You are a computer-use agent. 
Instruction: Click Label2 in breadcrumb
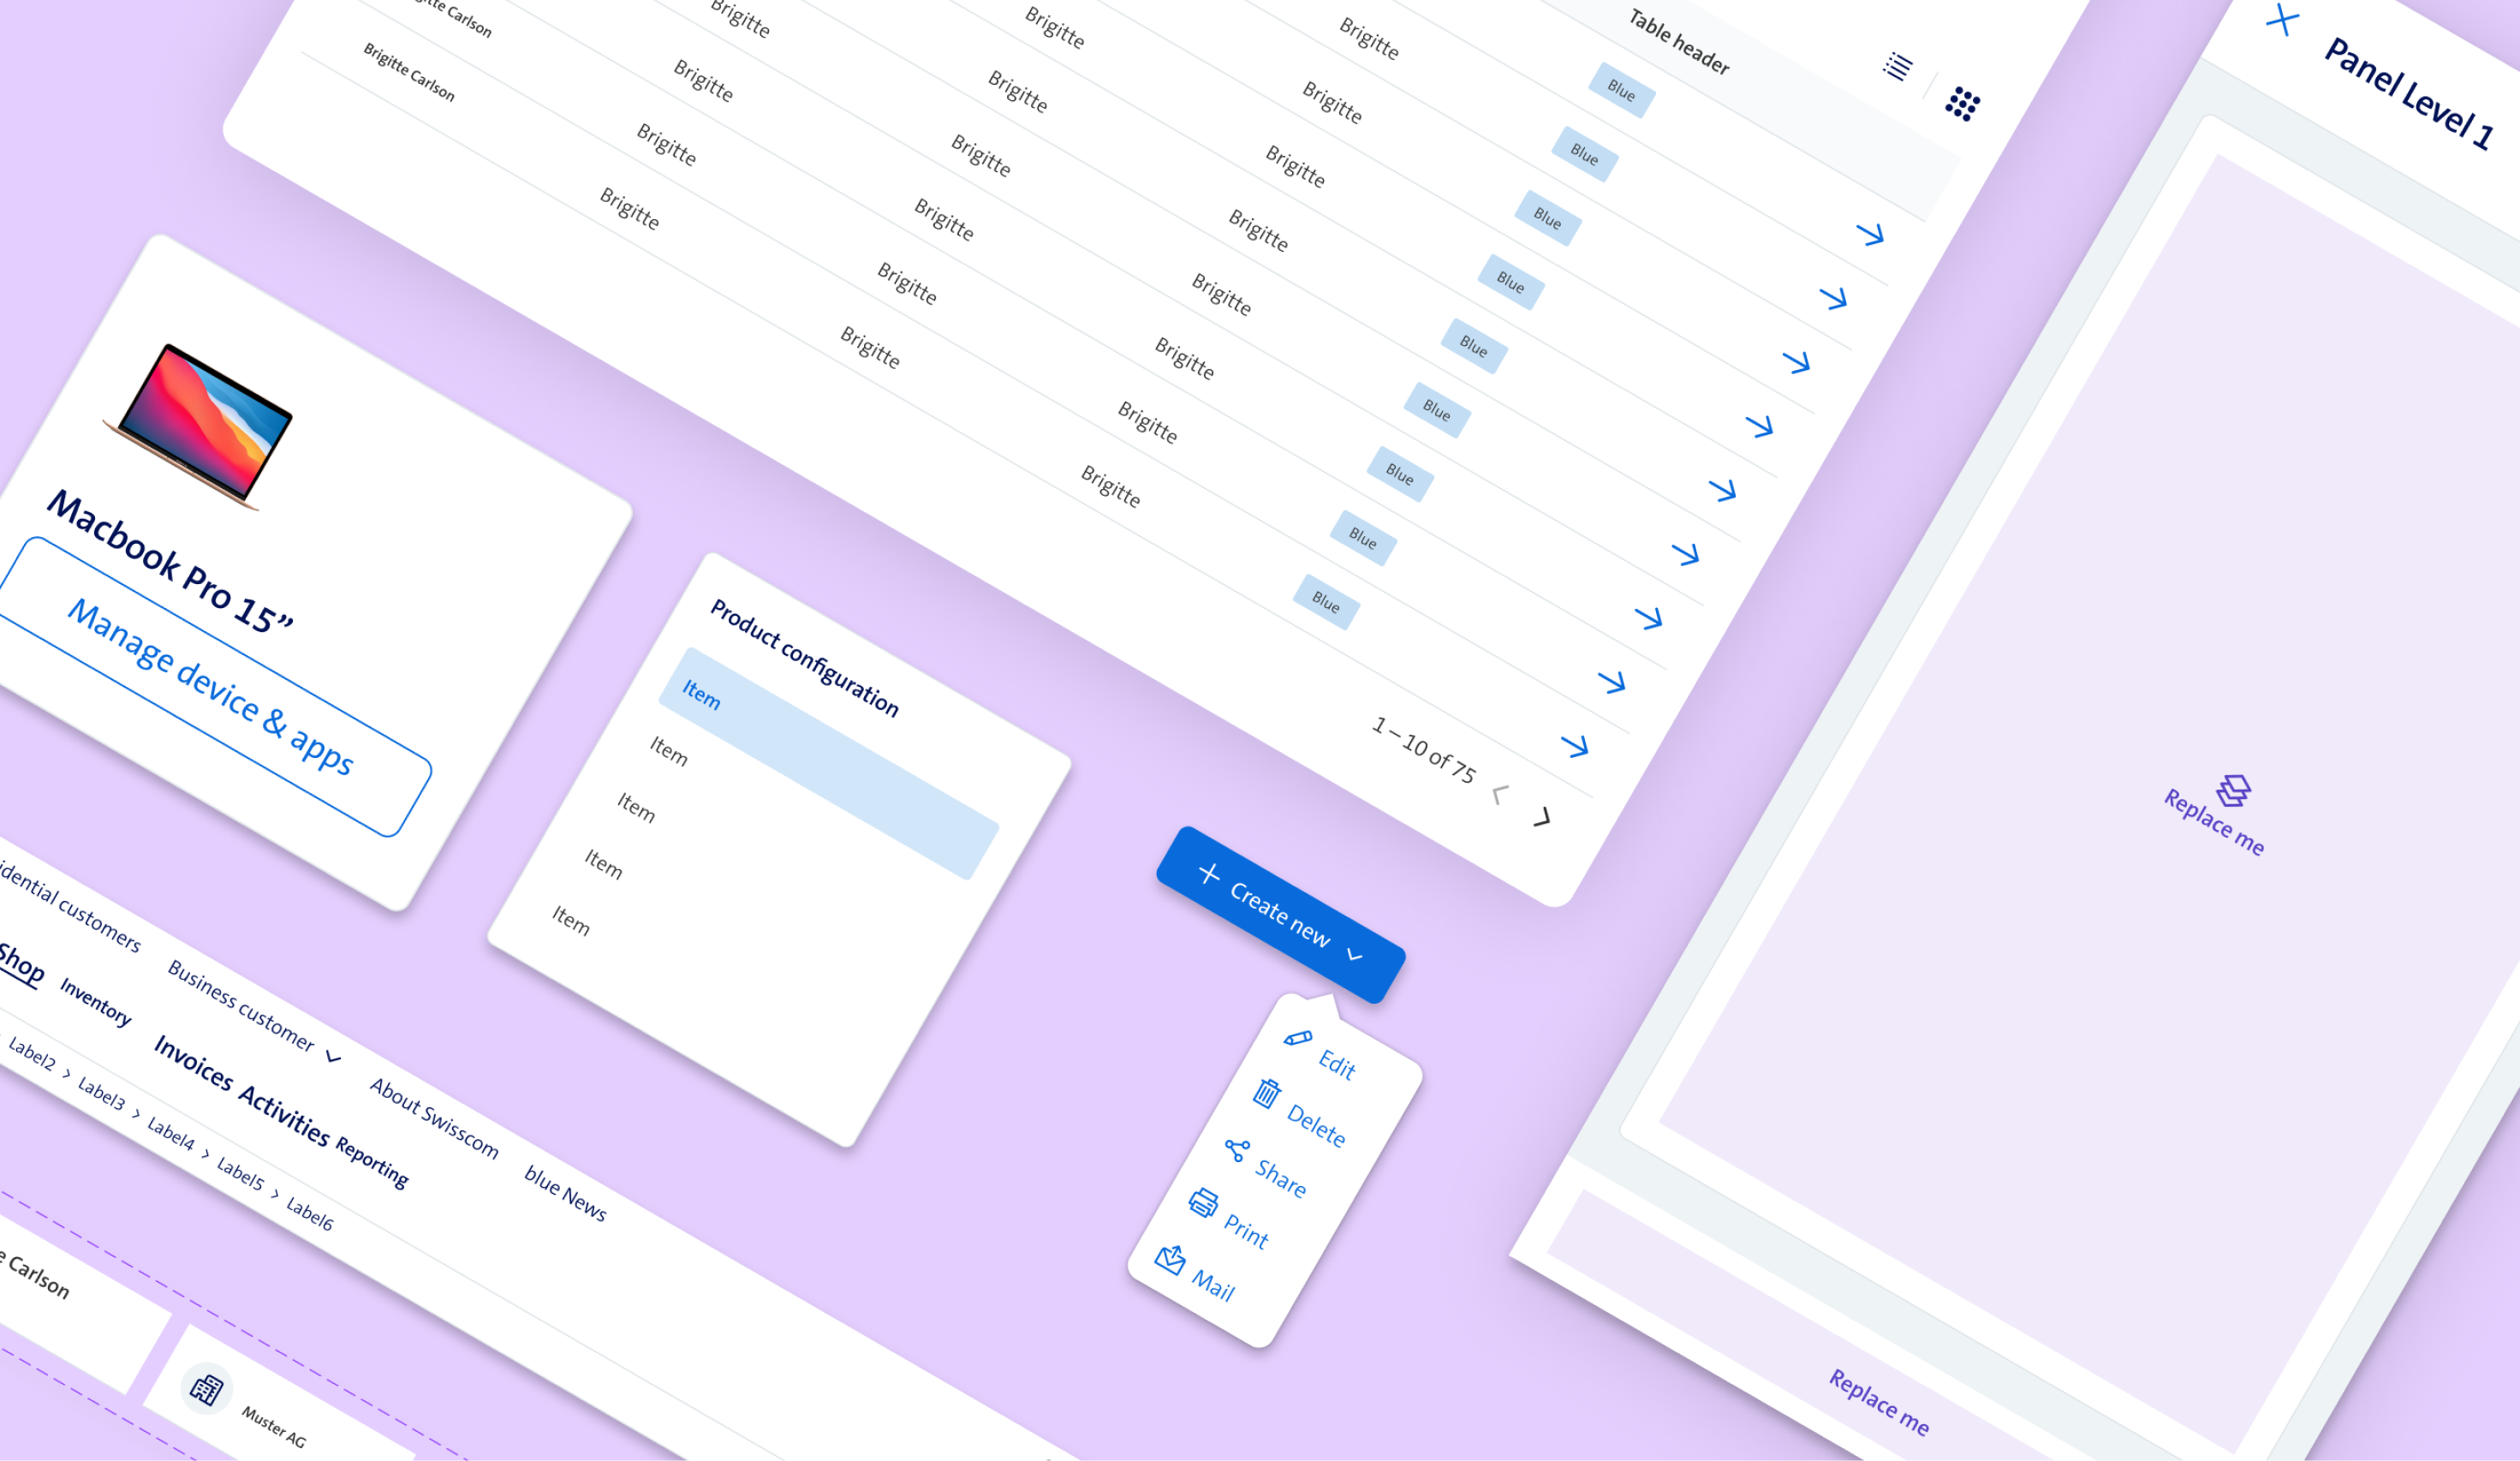click(32, 1053)
